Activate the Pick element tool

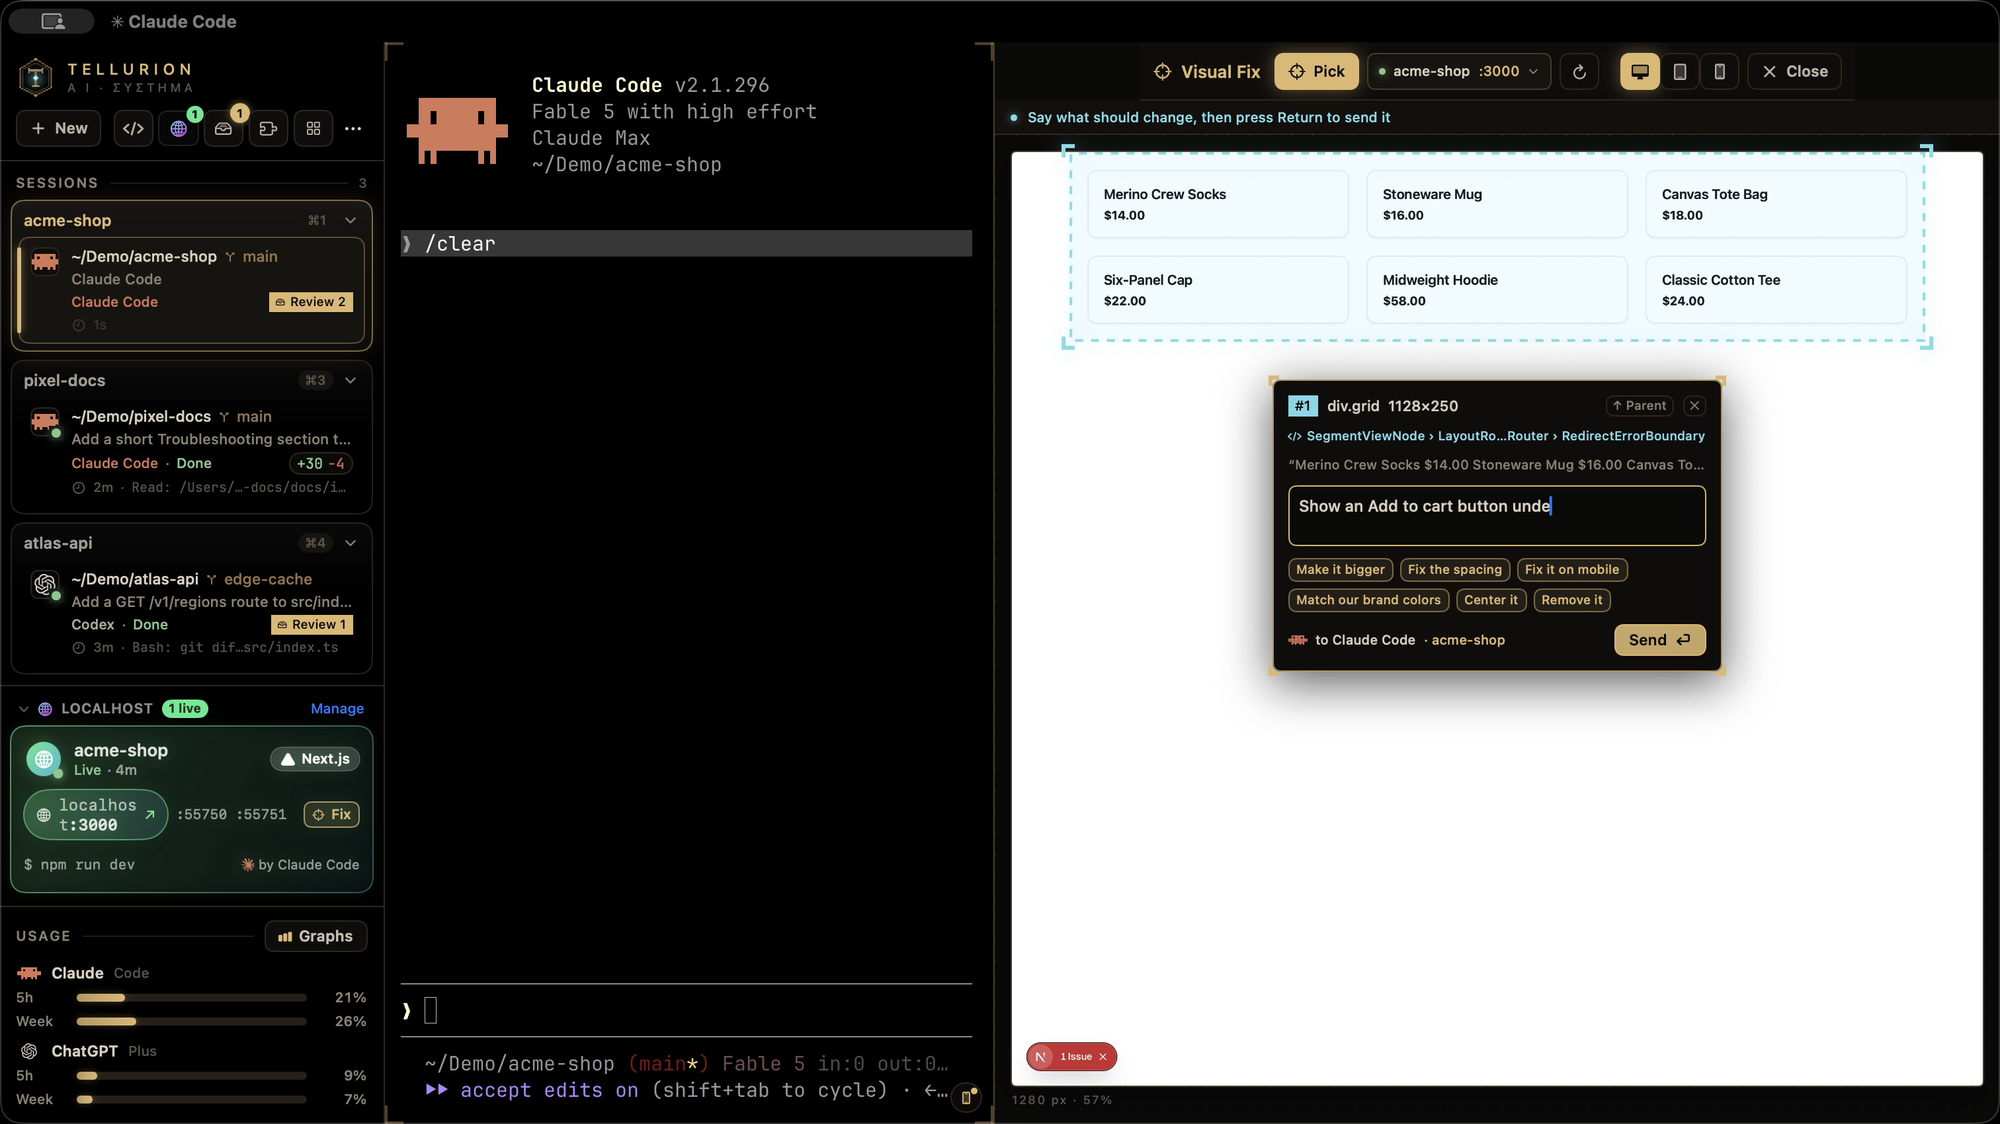click(1316, 71)
